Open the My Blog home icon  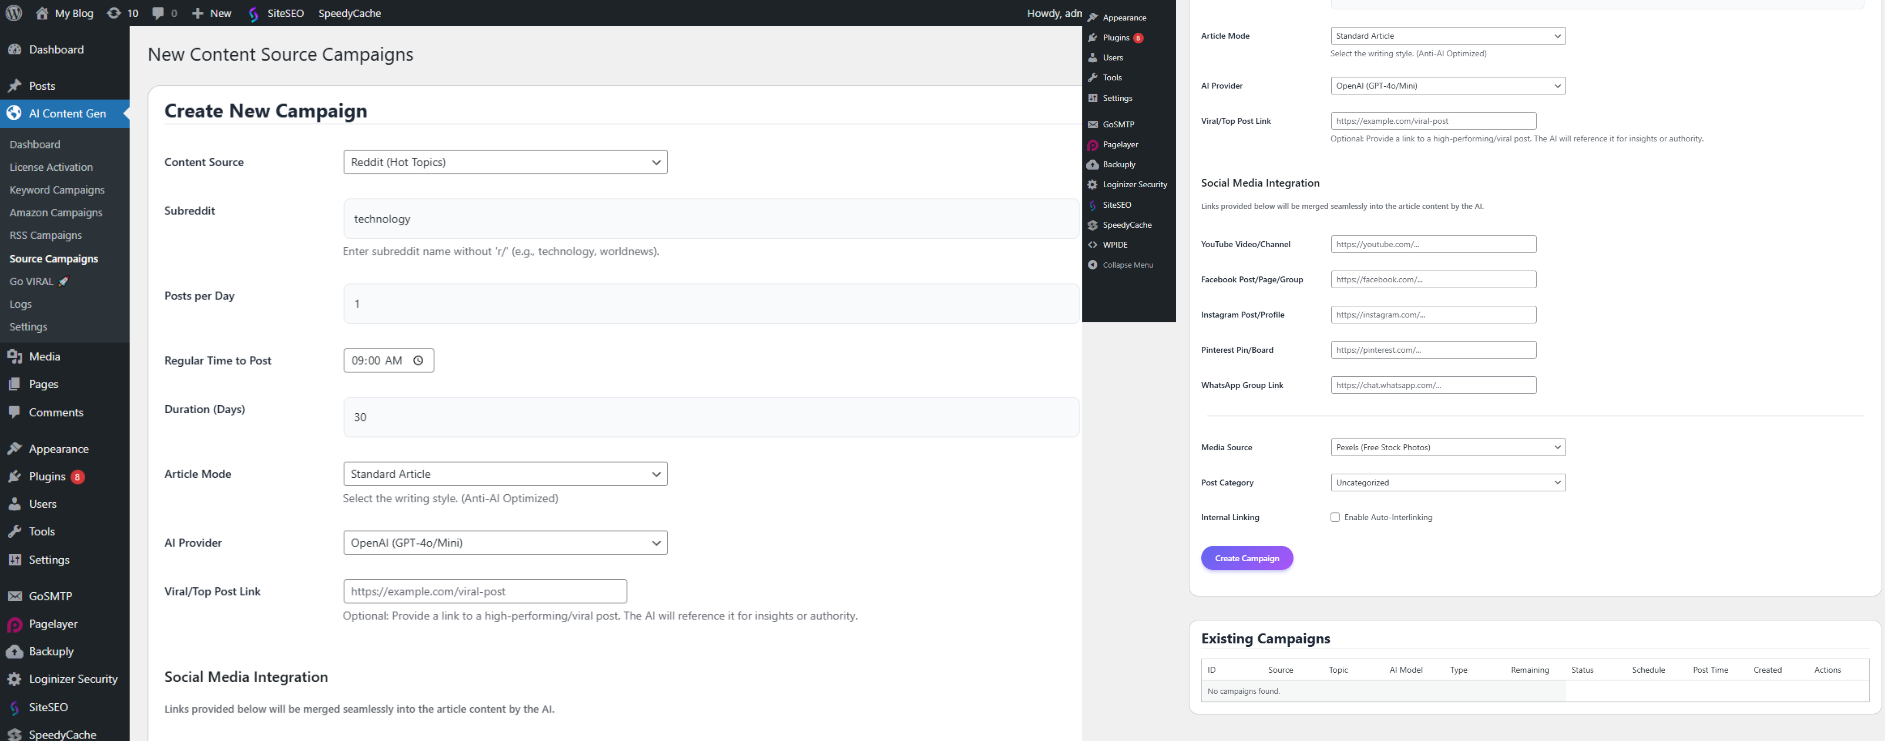42,13
